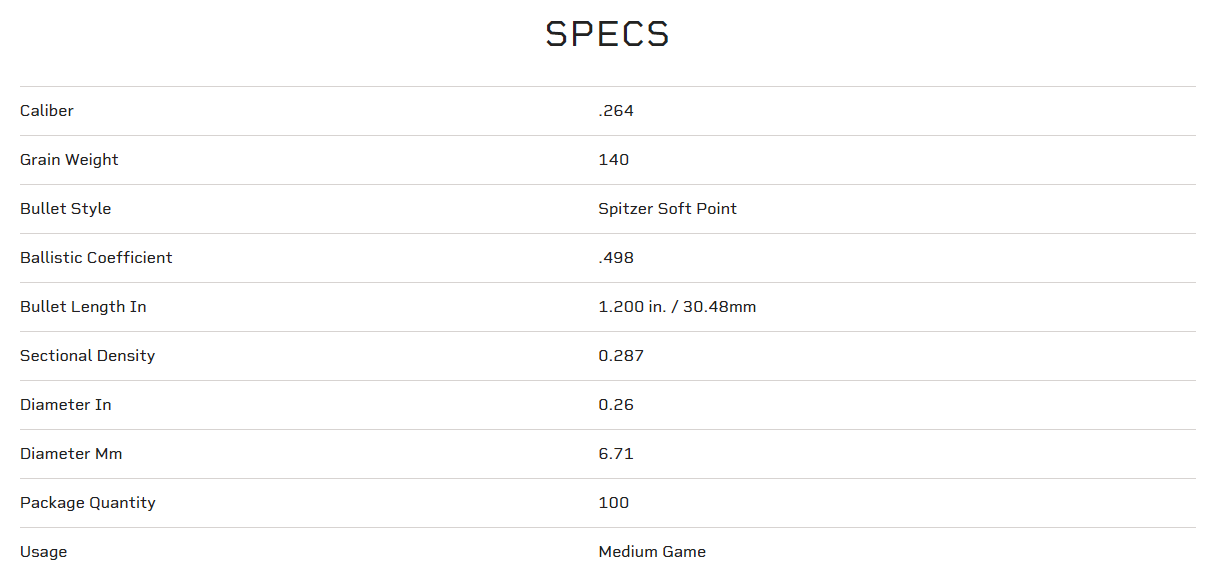Click the Diameter Mm label
The height and width of the screenshot is (576, 1227).
pos(71,454)
